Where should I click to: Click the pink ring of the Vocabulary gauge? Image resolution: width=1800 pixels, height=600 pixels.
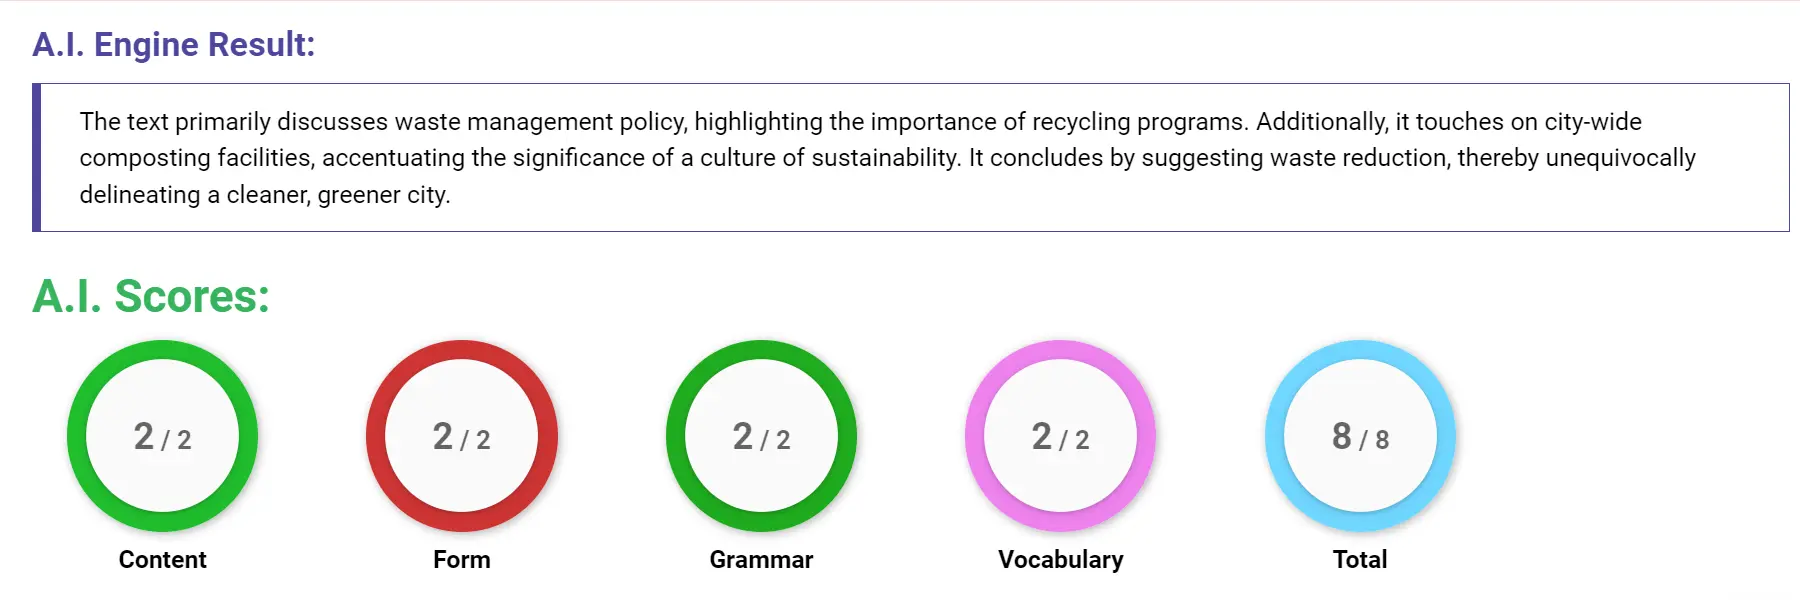[1060, 352]
